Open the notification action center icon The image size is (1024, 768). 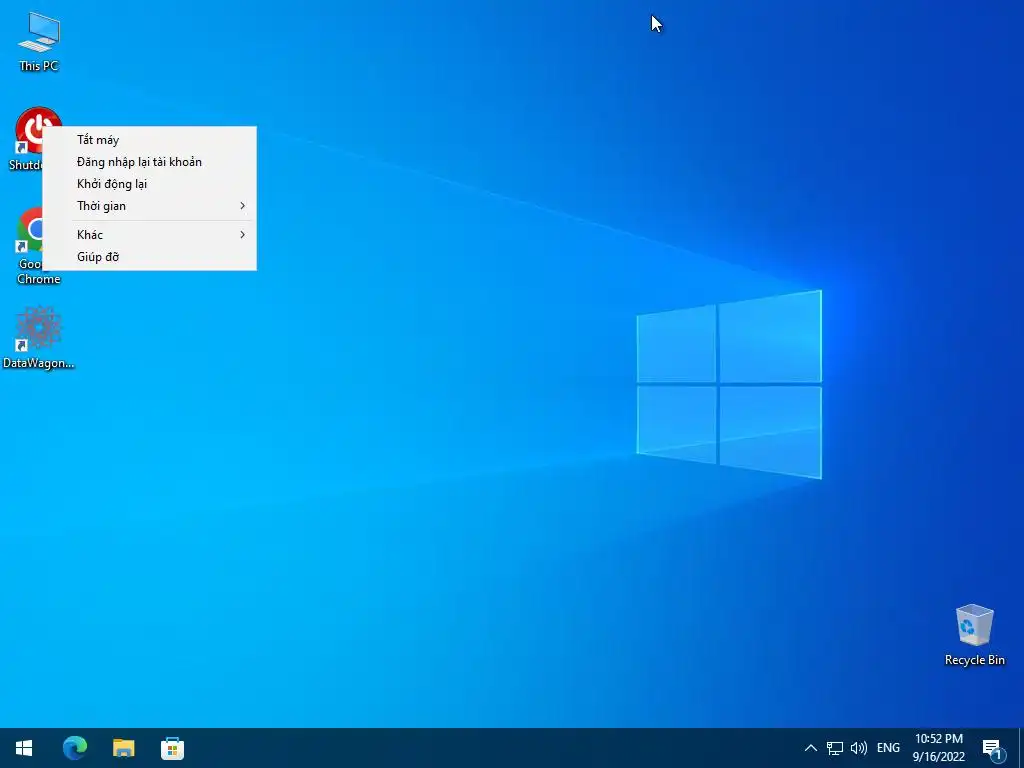pyautogui.click(x=993, y=749)
